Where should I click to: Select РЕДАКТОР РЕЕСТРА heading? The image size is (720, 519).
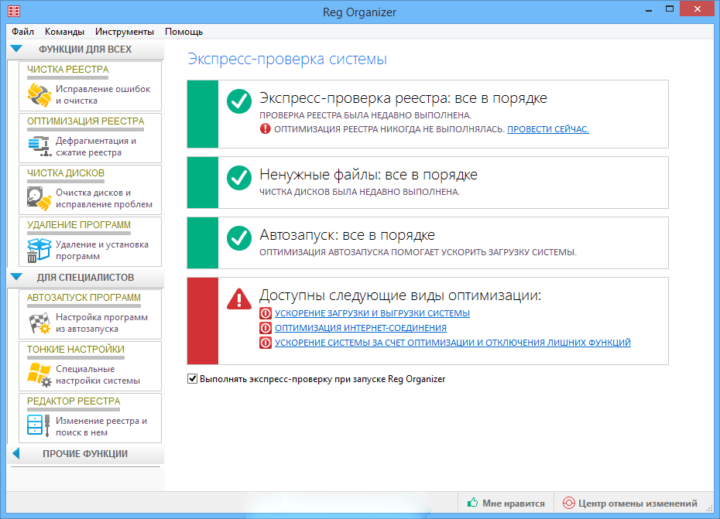point(73,401)
